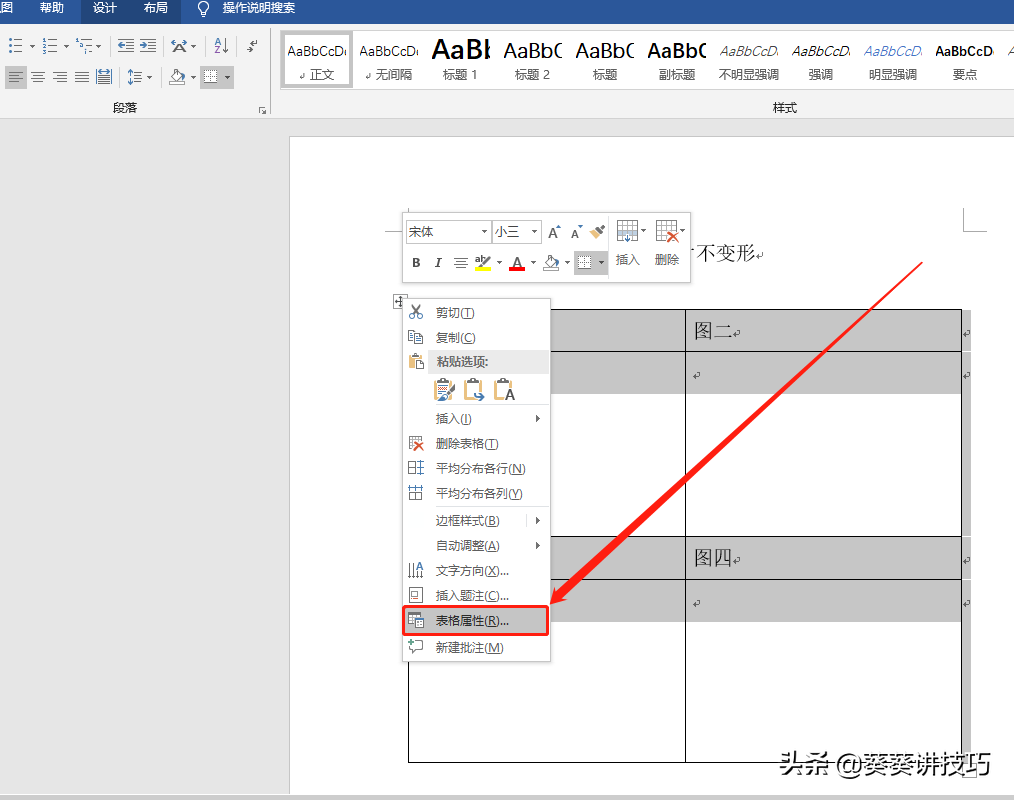
Task: Align text right in ribbon
Action: click(60, 78)
